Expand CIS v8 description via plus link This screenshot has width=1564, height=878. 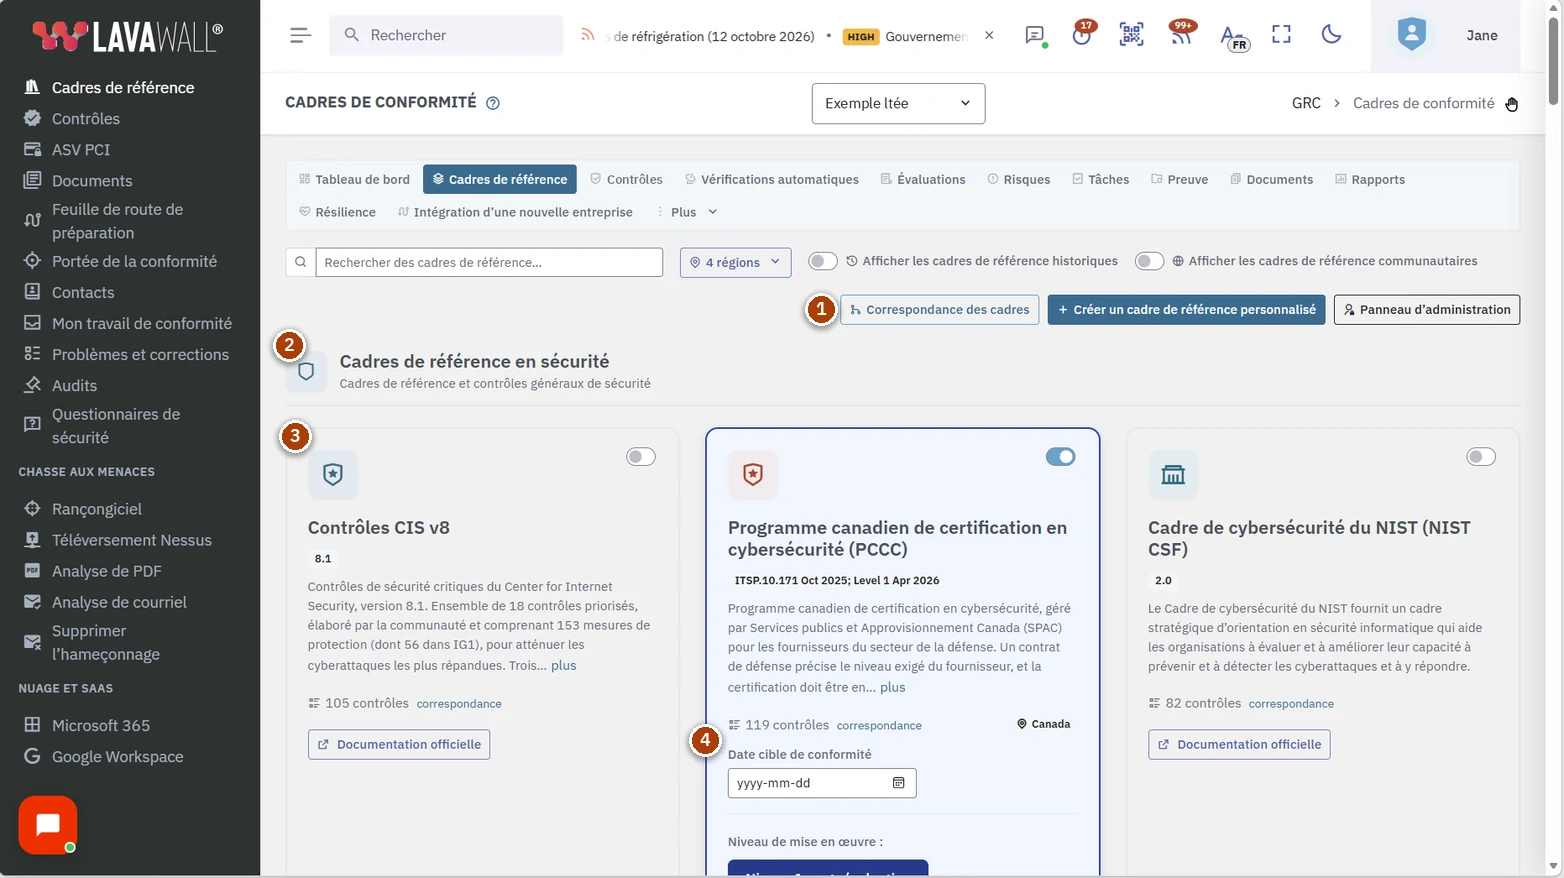564,665
